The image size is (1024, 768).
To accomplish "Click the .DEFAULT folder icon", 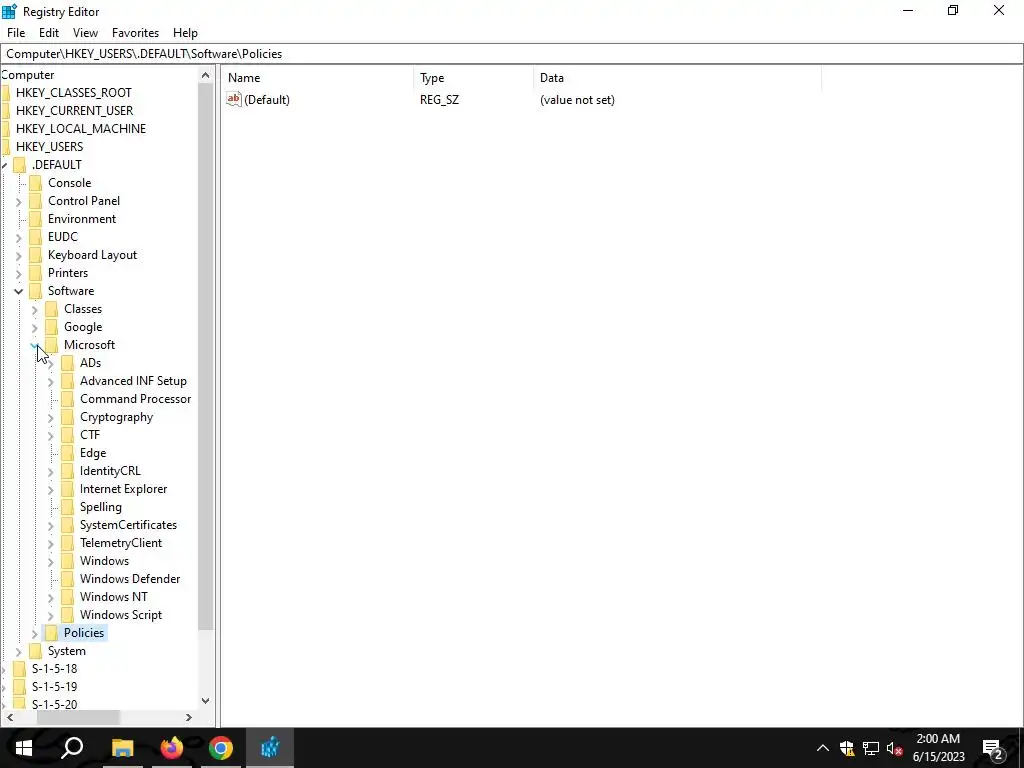I will click(20, 165).
